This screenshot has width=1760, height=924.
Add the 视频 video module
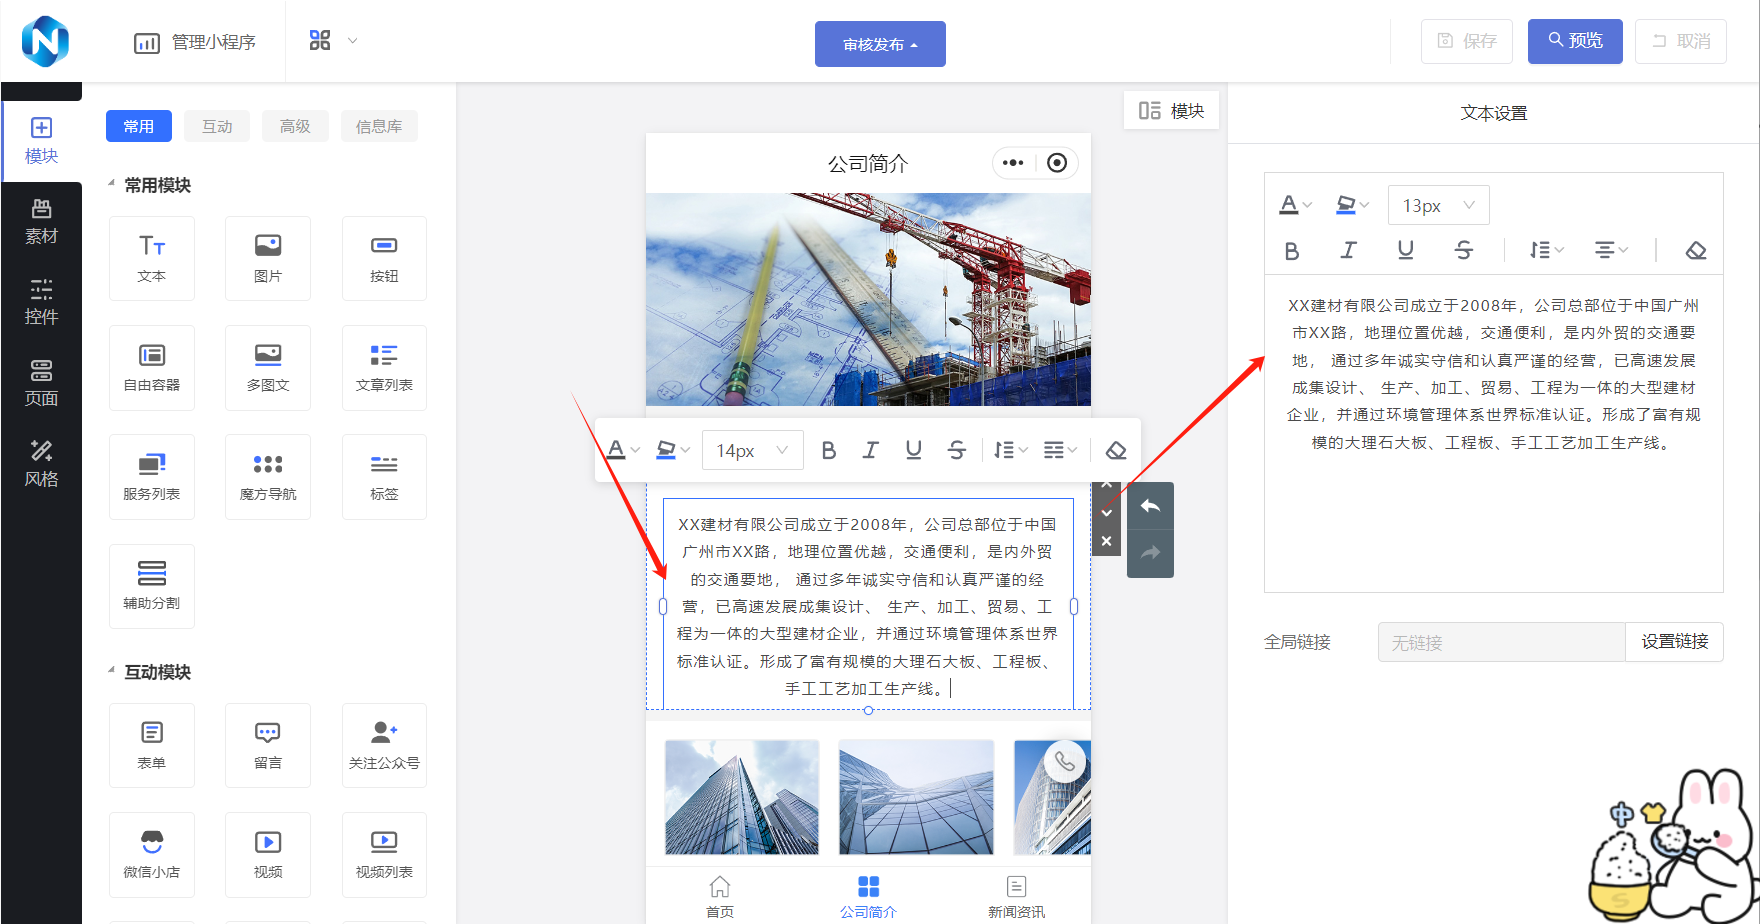268,854
